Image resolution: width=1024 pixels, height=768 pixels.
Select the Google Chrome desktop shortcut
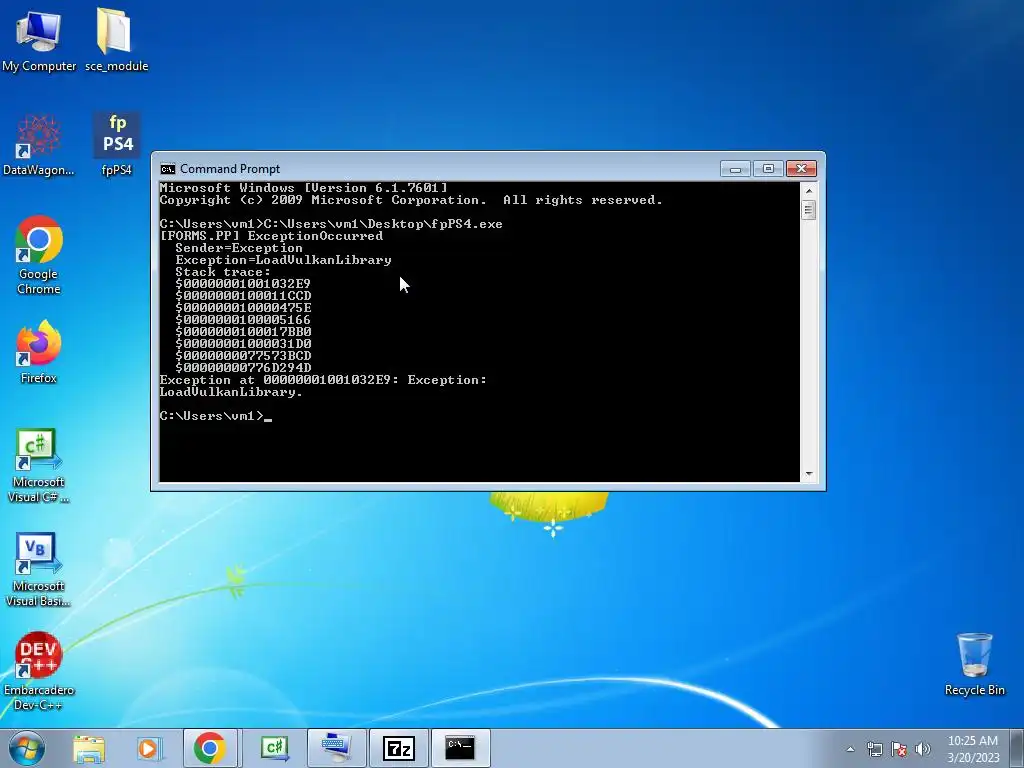click(39, 255)
